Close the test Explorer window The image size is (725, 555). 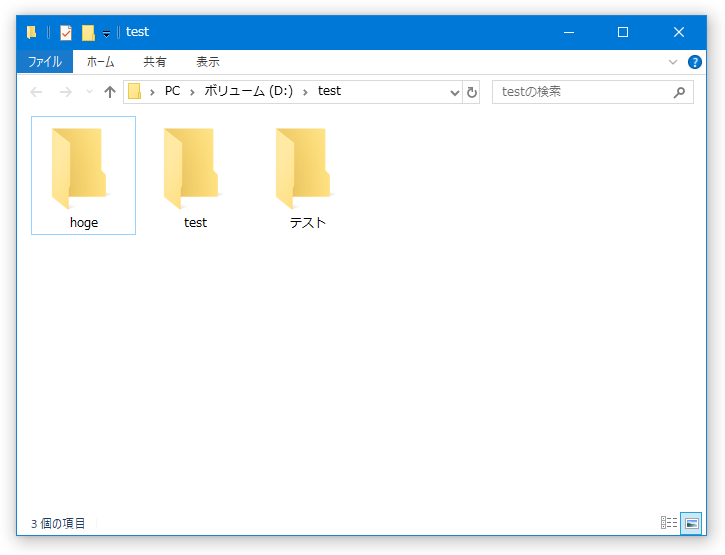tap(678, 32)
